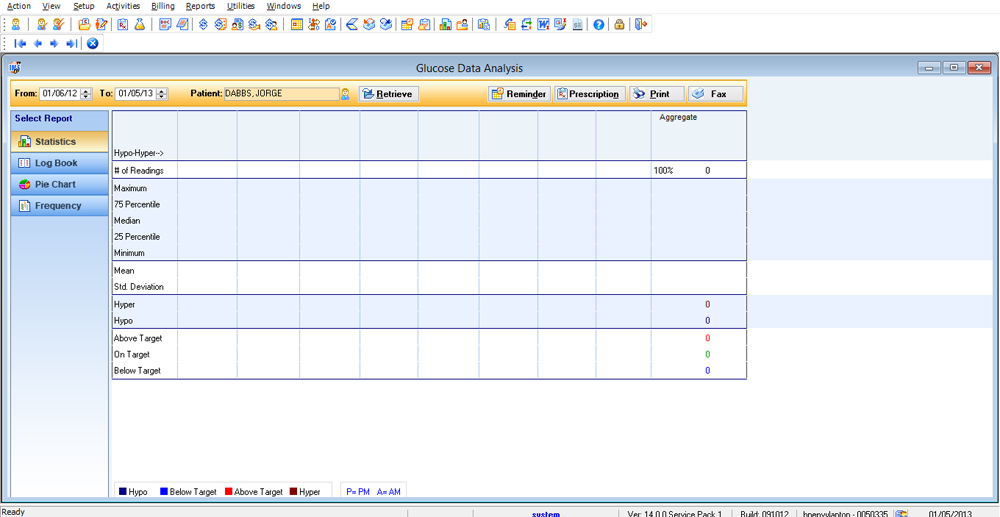Click the status bar icon beside bperrylaptop
1000x517 pixels.
[901, 513]
